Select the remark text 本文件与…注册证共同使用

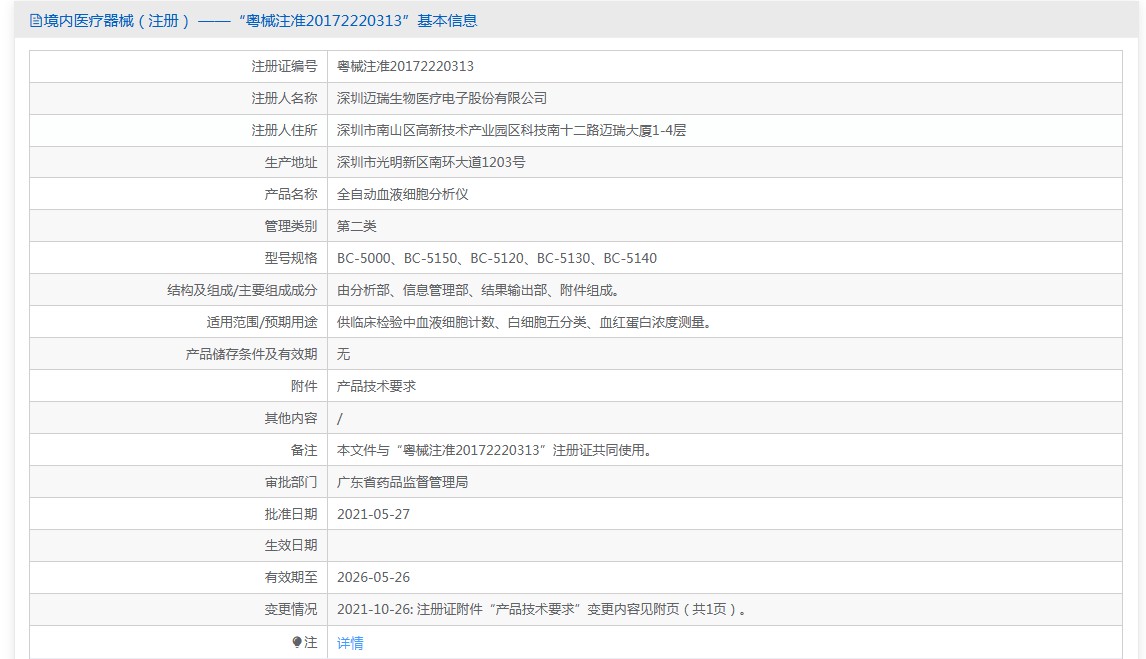pos(496,451)
